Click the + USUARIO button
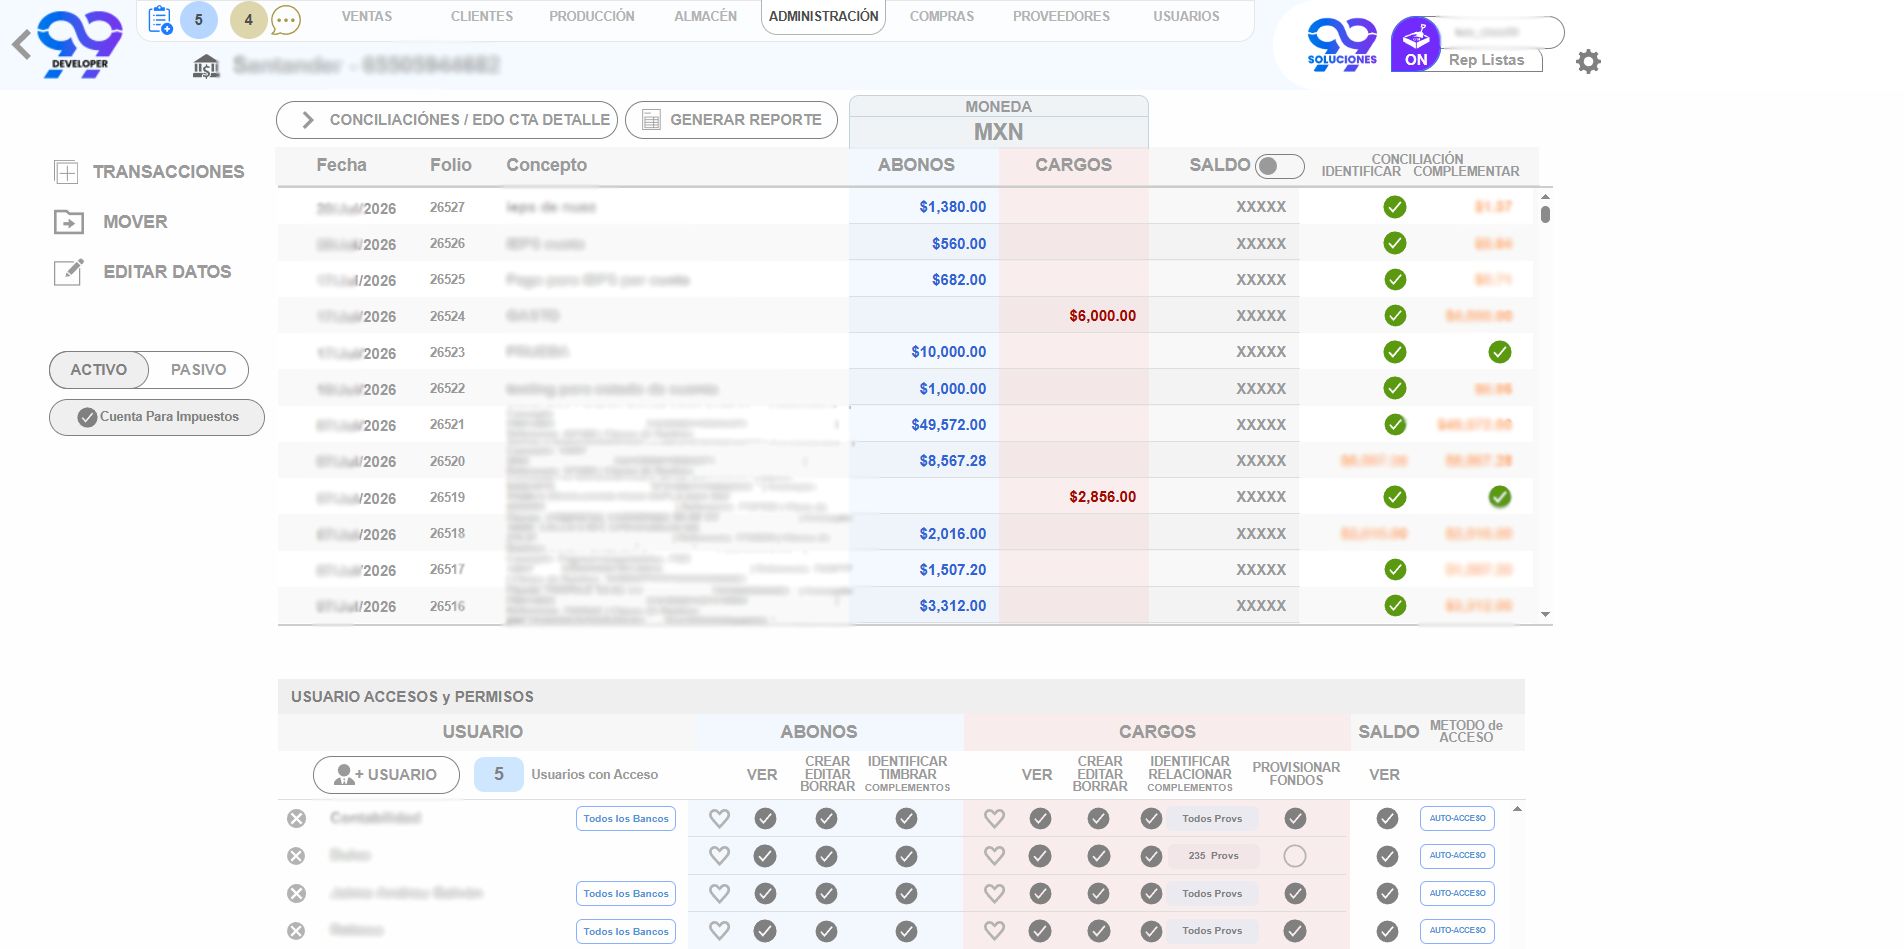This screenshot has width=1904, height=949. click(x=386, y=775)
